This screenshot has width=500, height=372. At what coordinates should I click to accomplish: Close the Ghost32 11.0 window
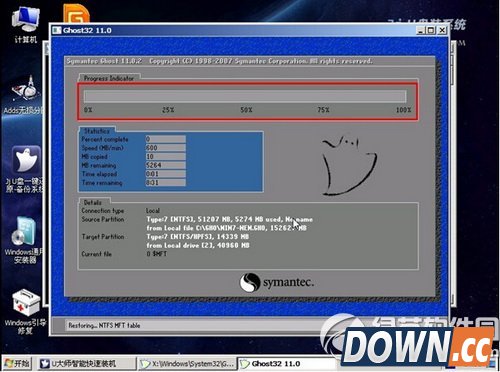pyautogui.click(x=442, y=30)
